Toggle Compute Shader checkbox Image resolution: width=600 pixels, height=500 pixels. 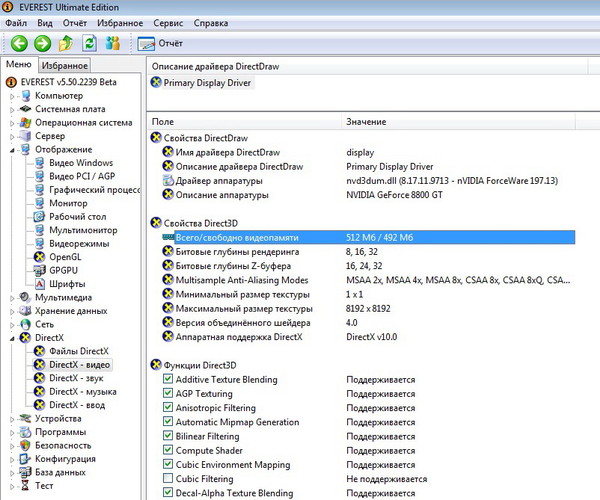(x=168, y=450)
